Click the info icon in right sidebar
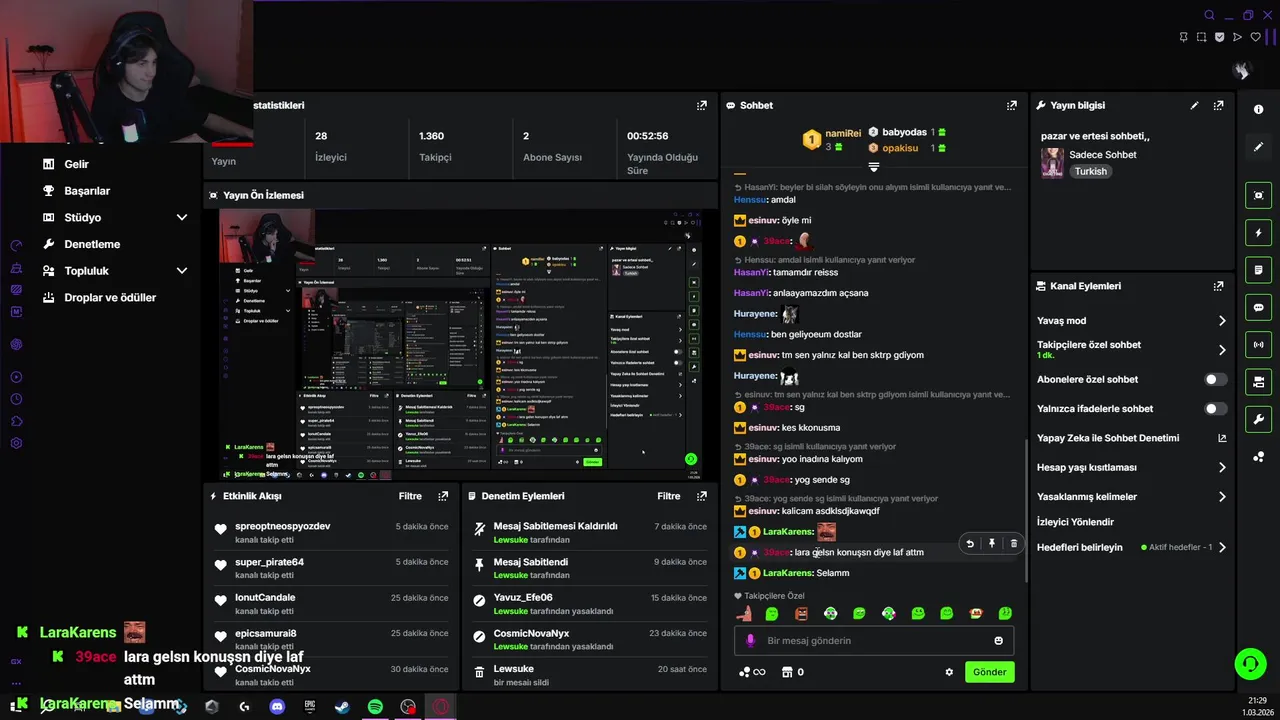This screenshot has height=720, width=1280. pyautogui.click(x=1258, y=109)
